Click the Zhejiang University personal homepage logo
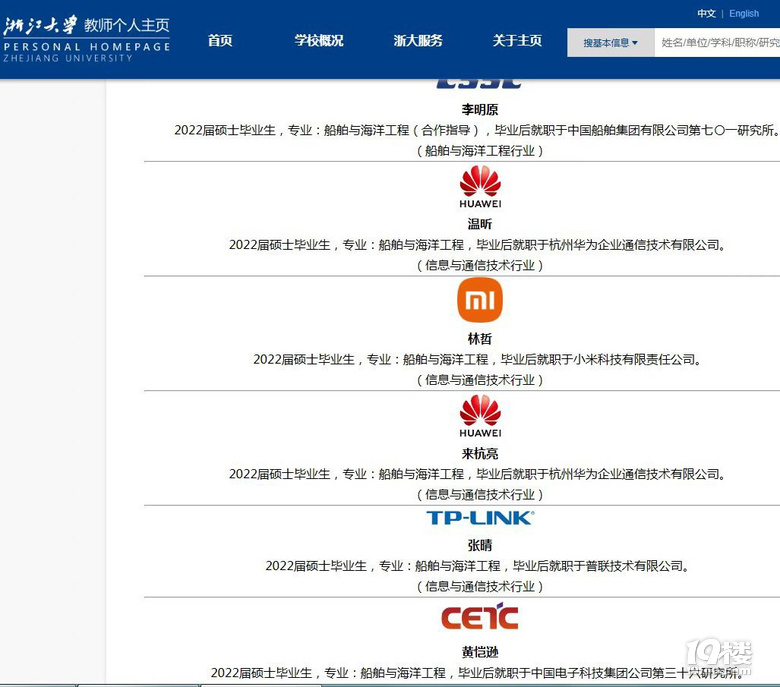The width and height of the screenshot is (780, 687). [x=86, y=39]
